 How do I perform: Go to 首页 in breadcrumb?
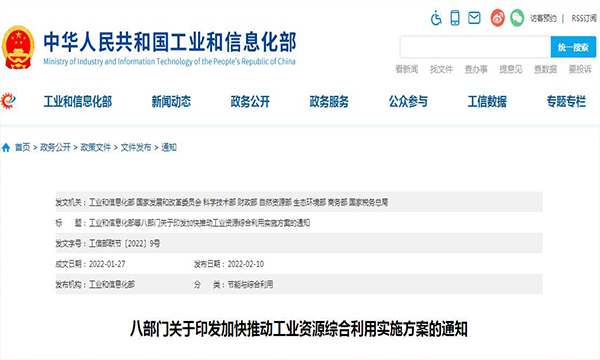tap(23, 147)
